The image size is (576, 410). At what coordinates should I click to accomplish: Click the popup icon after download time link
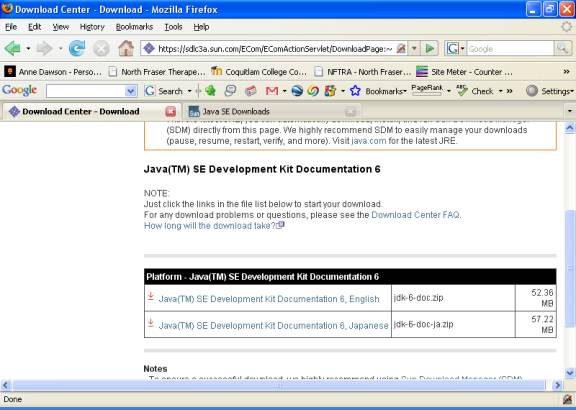pyautogui.click(x=280, y=225)
